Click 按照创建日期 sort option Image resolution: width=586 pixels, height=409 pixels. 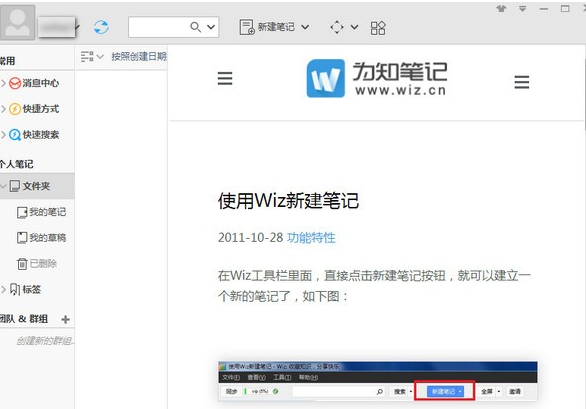(x=139, y=56)
